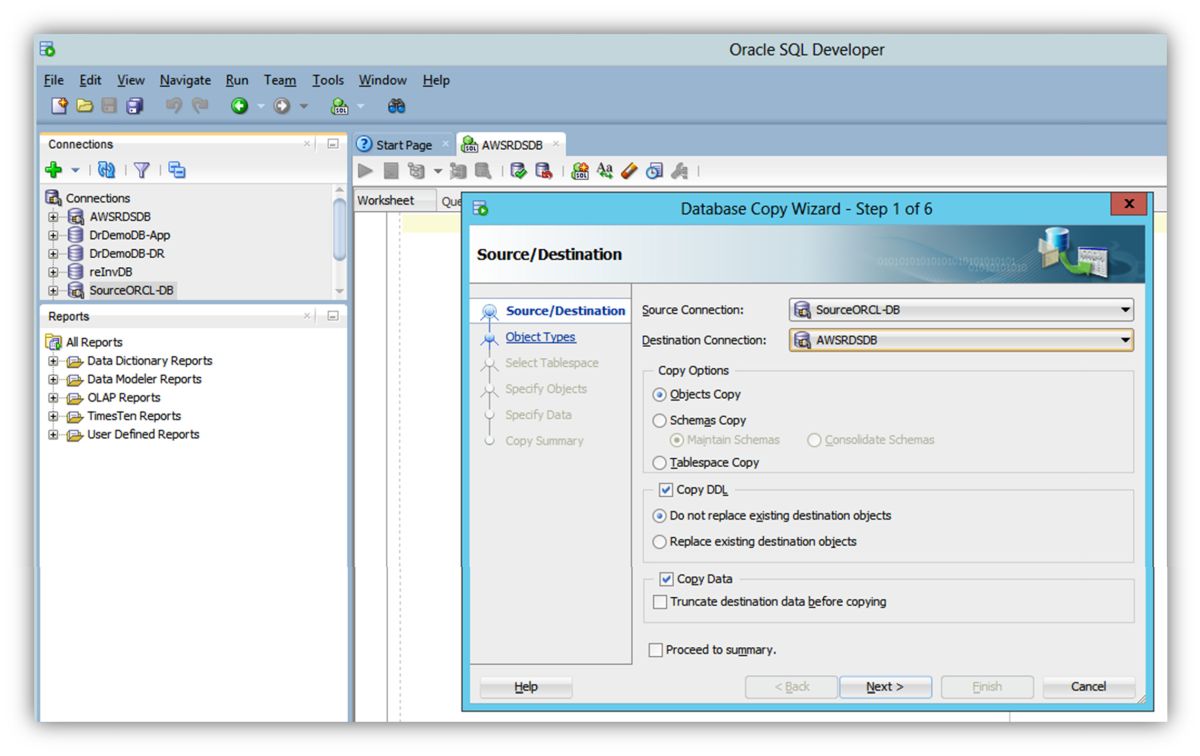
Task: Open a file with the folder toolbar icon
Action: click(84, 105)
